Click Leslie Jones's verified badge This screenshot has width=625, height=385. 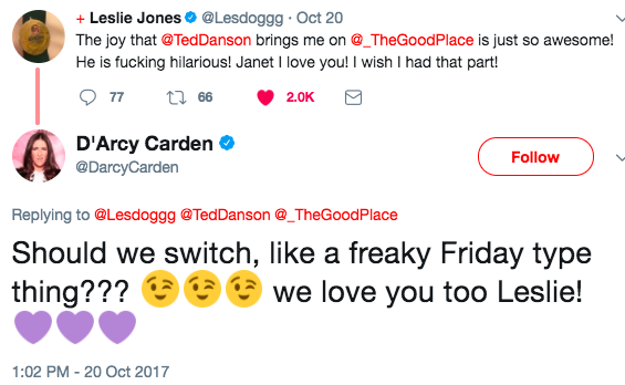point(191,18)
